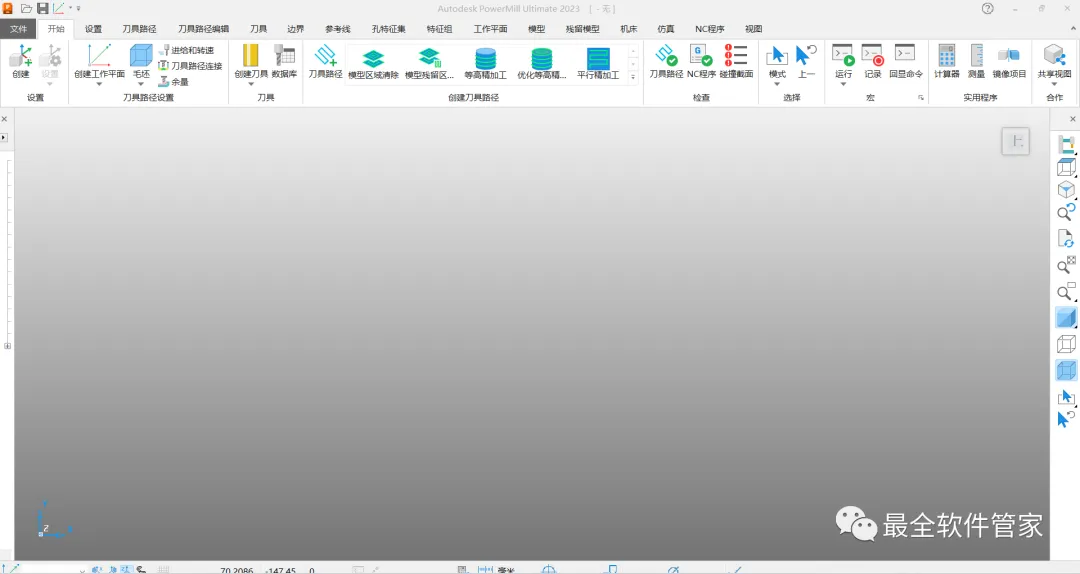Open 刀具路径连接 toolpath connections
The height and width of the screenshot is (574, 1080).
[190, 65]
